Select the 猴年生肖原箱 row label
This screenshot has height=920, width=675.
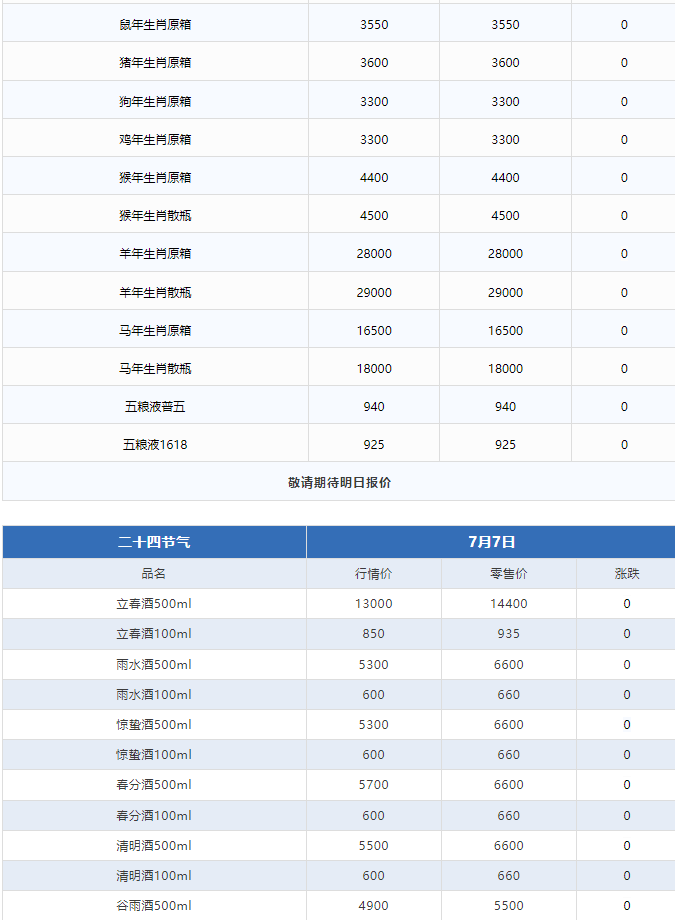coord(155,178)
